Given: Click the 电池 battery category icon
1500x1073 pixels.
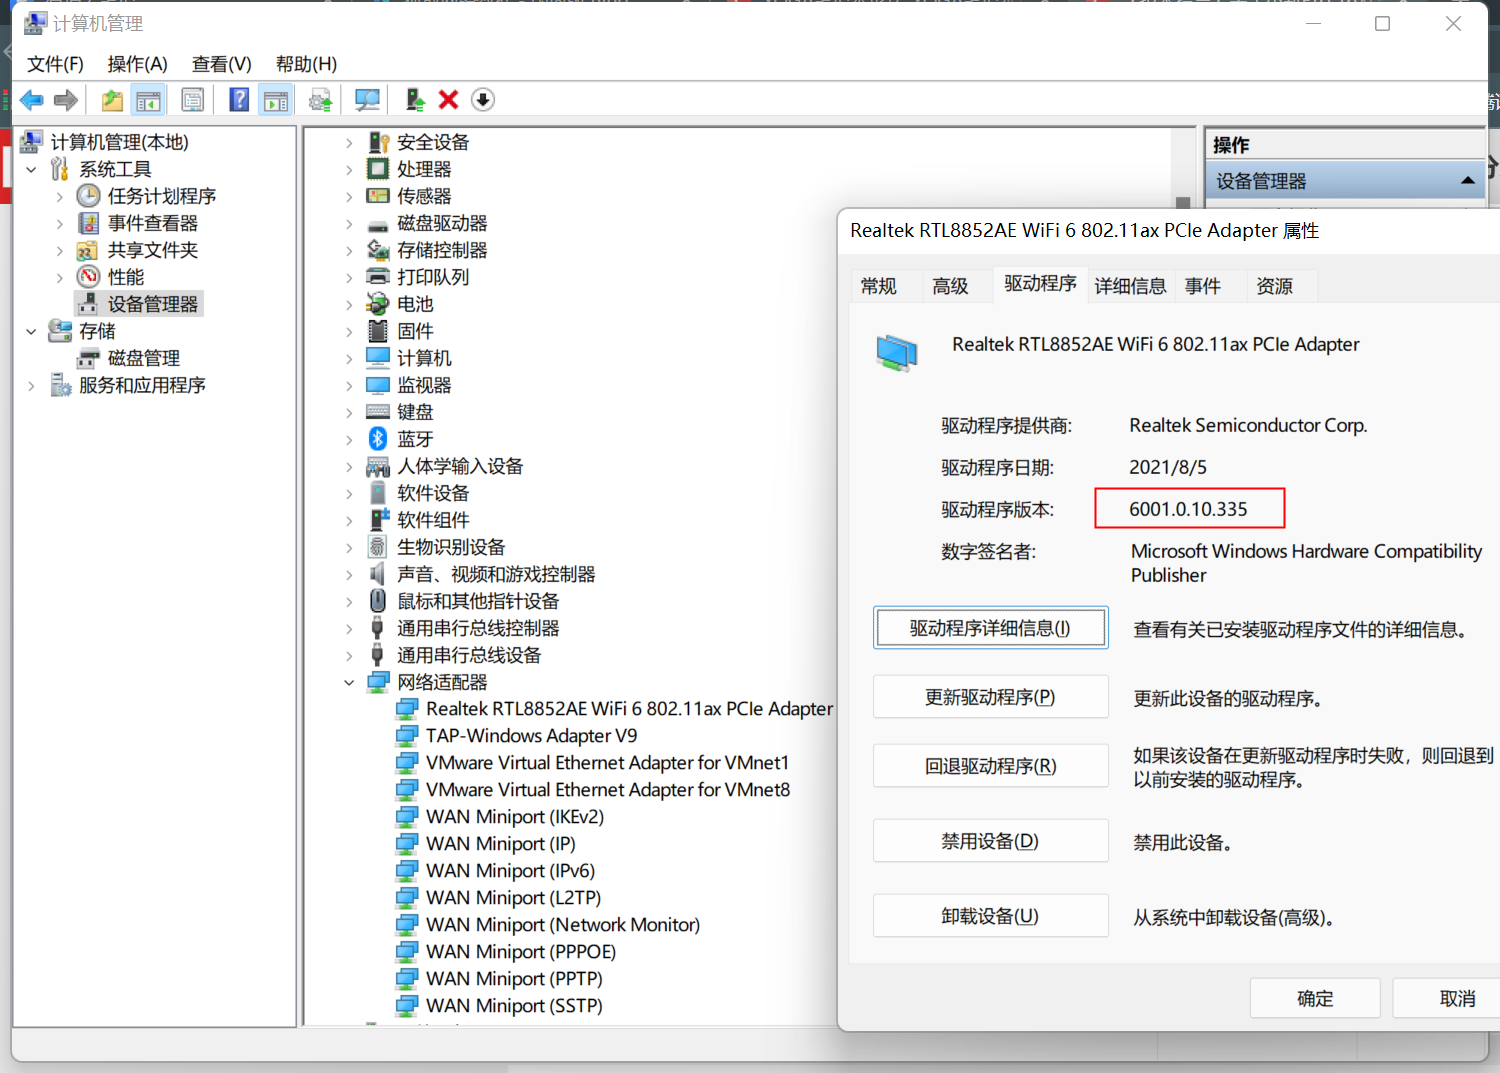Looking at the screenshot, I should [378, 304].
